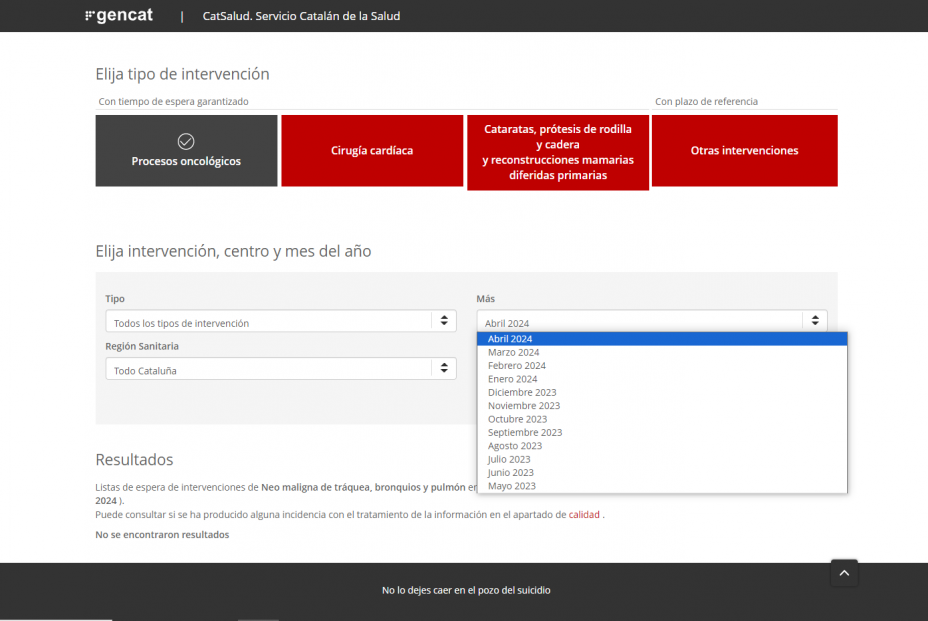Select Septiembre 2023 option

524,433
